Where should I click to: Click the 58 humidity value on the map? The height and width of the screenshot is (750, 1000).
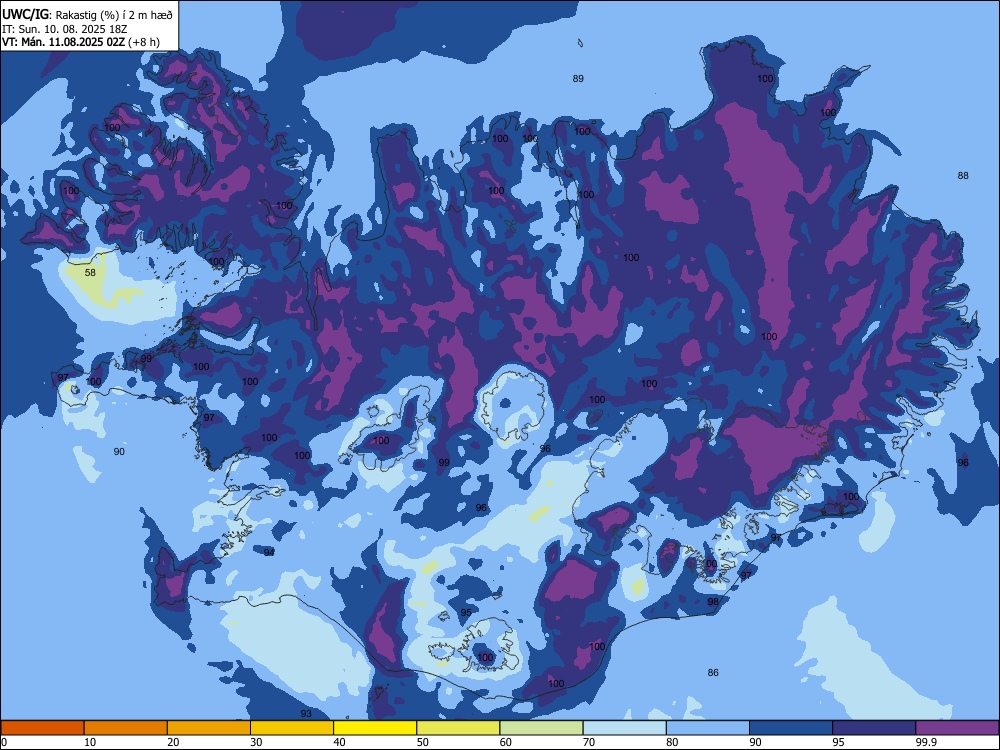tap(90, 272)
